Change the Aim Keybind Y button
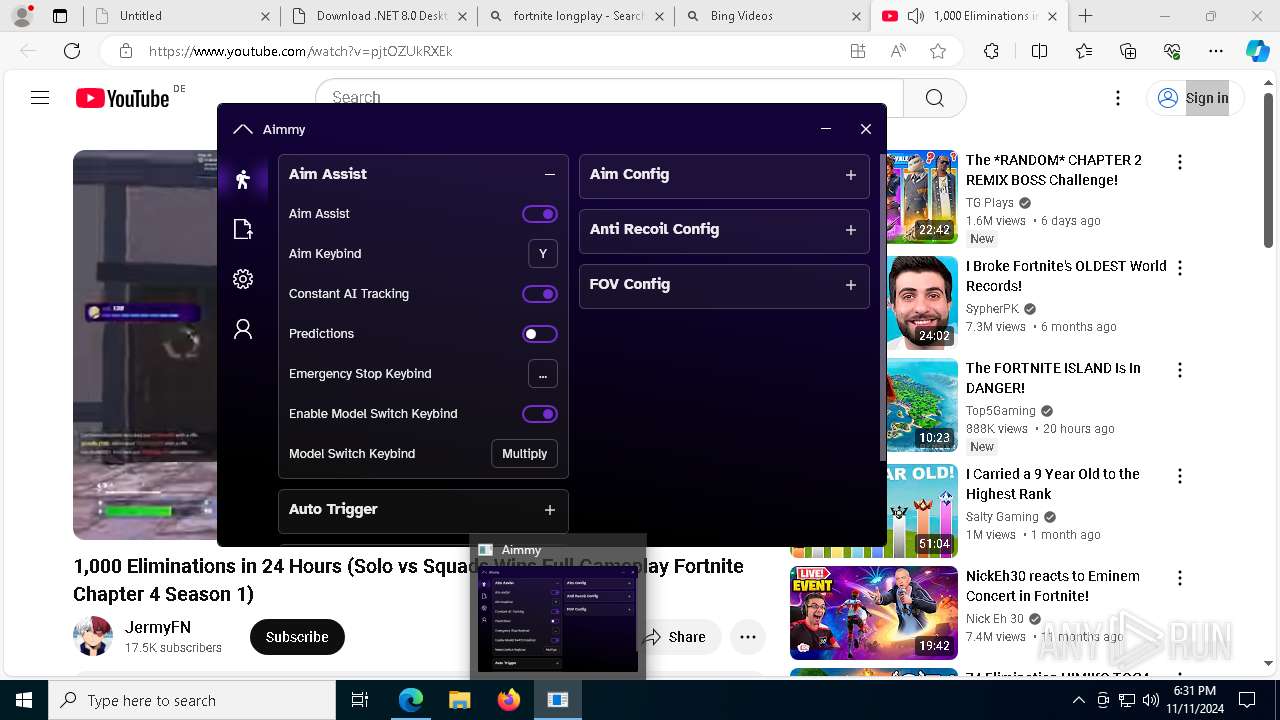The height and width of the screenshot is (720, 1280). pyautogui.click(x=543, y=254)
